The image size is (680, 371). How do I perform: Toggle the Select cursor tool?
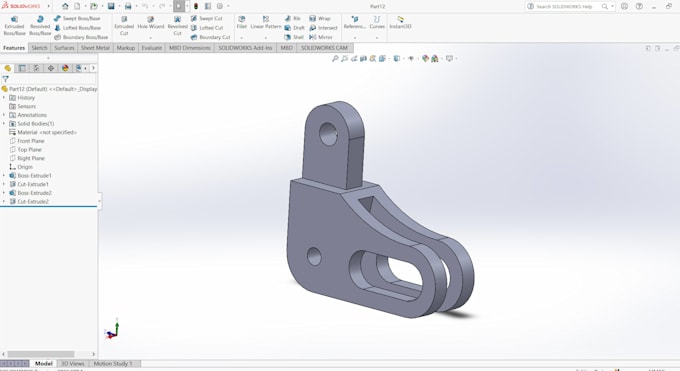[x=179, y=7]
